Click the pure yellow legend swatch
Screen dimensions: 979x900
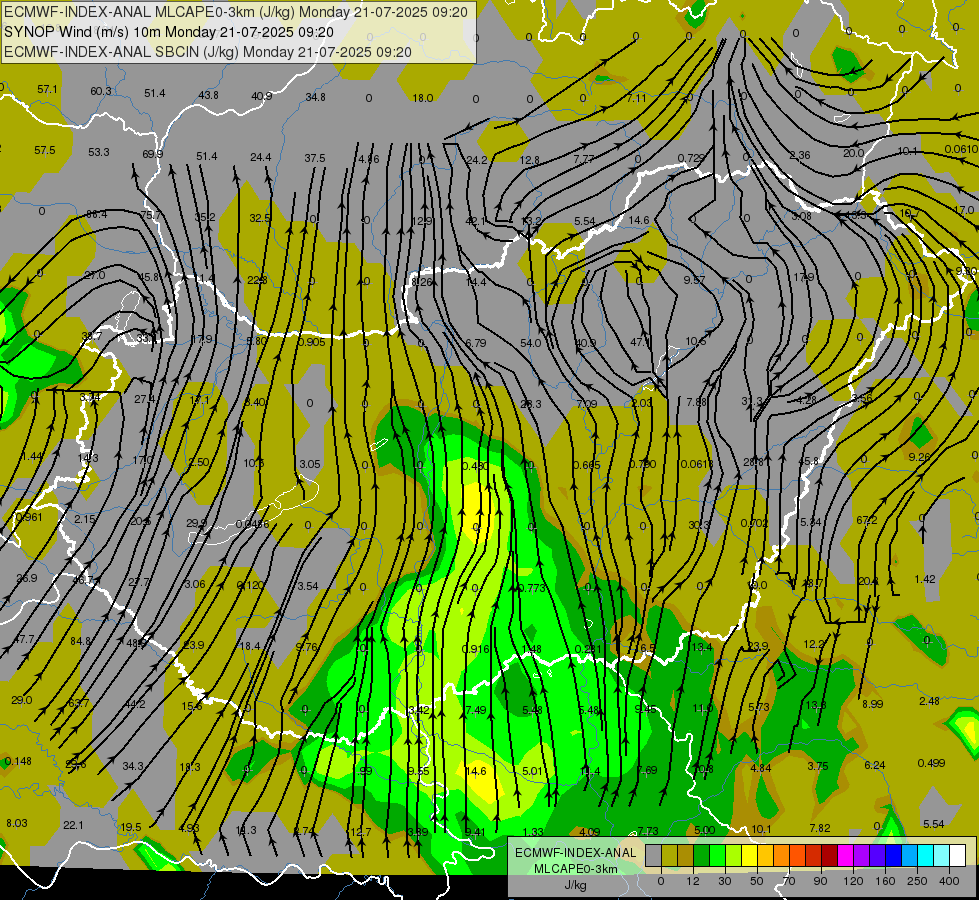750,855
